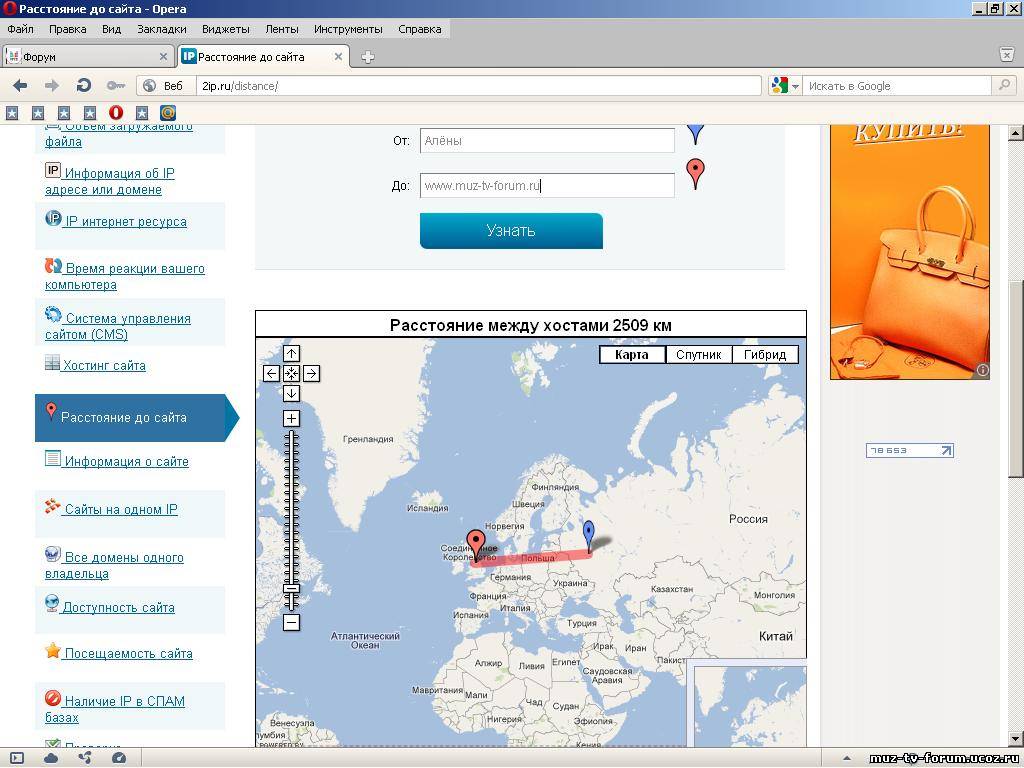Open the closed tabs trash icon
This screenshot has height=768, width=1024.
1007,56
